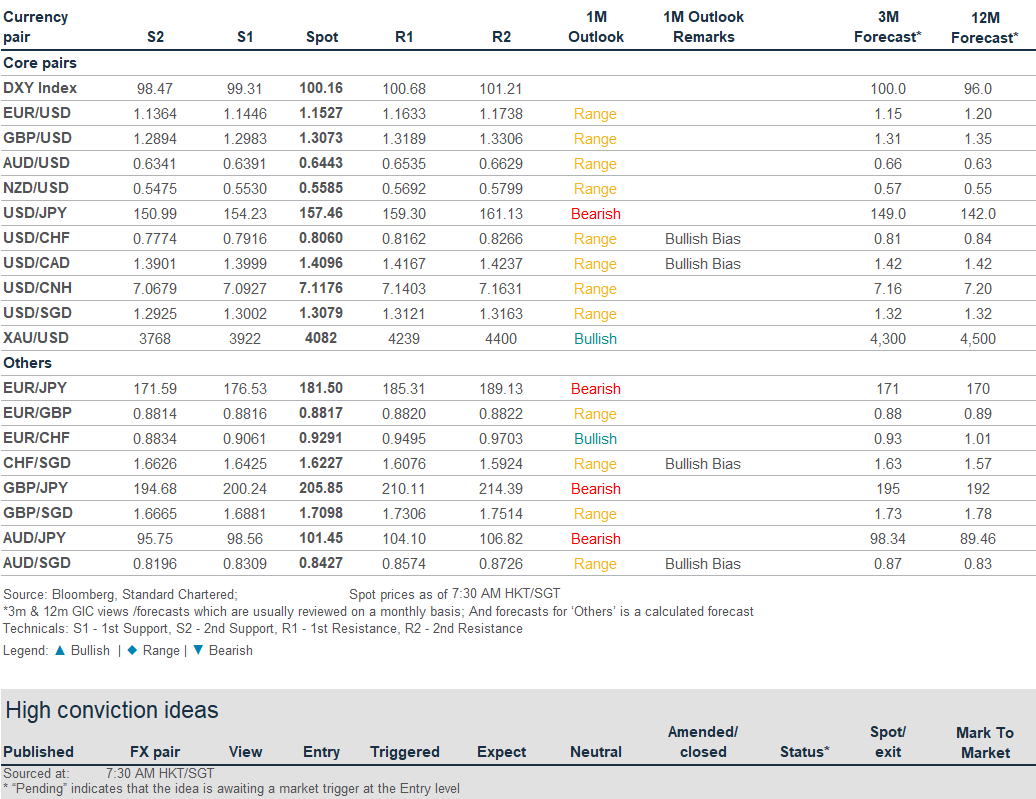Click the GBP/JPY spot value 205.85
The height and width of the screenshot is (799, 1036).
[x=321, y=489]
